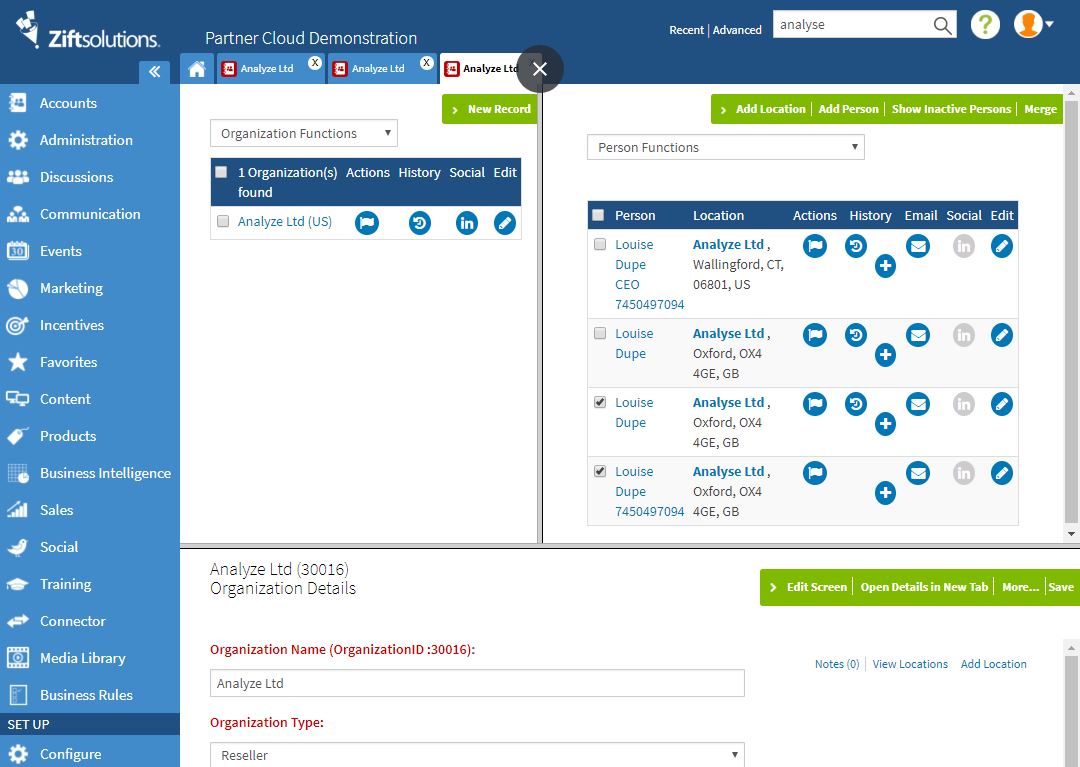Open History for Louise Dupe Wallingford row
The width and height of the screenshot is (1080, 767).
pos(856,246)
